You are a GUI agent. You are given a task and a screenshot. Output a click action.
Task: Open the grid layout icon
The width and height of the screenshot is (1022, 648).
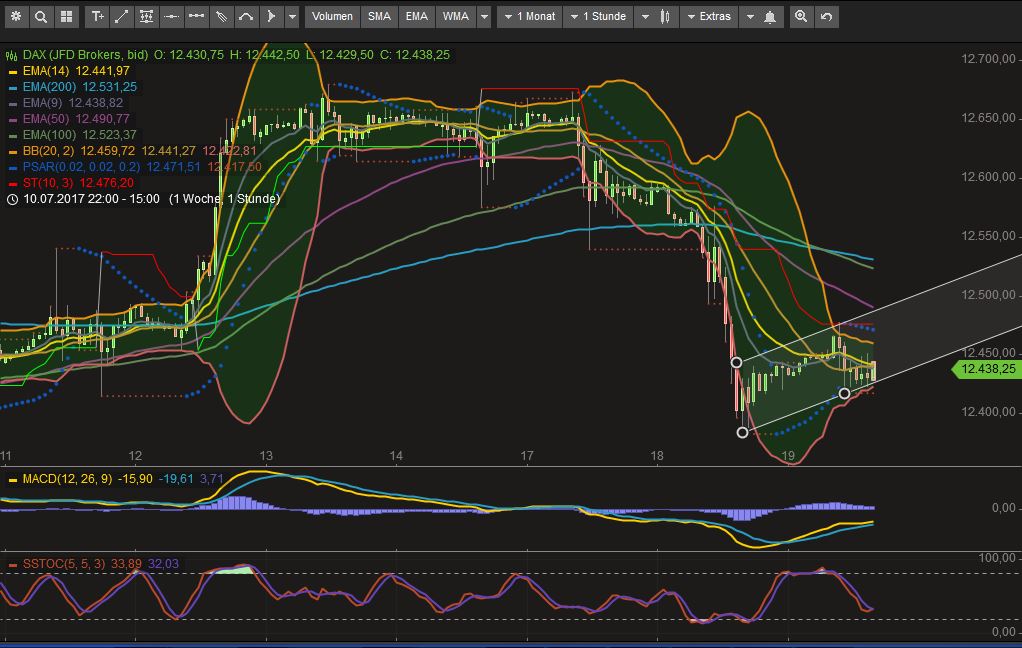click(66, 17)
